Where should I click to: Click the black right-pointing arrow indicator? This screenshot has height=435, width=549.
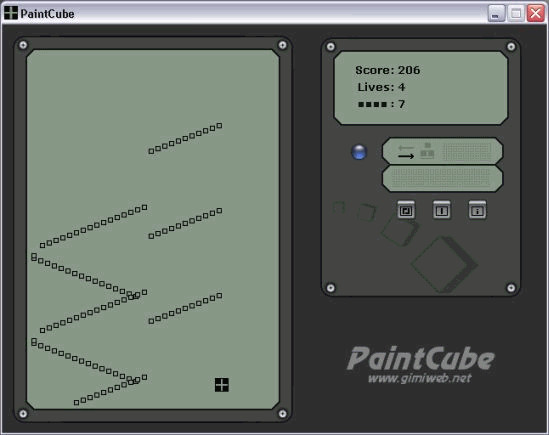click(x=406, y=156)
